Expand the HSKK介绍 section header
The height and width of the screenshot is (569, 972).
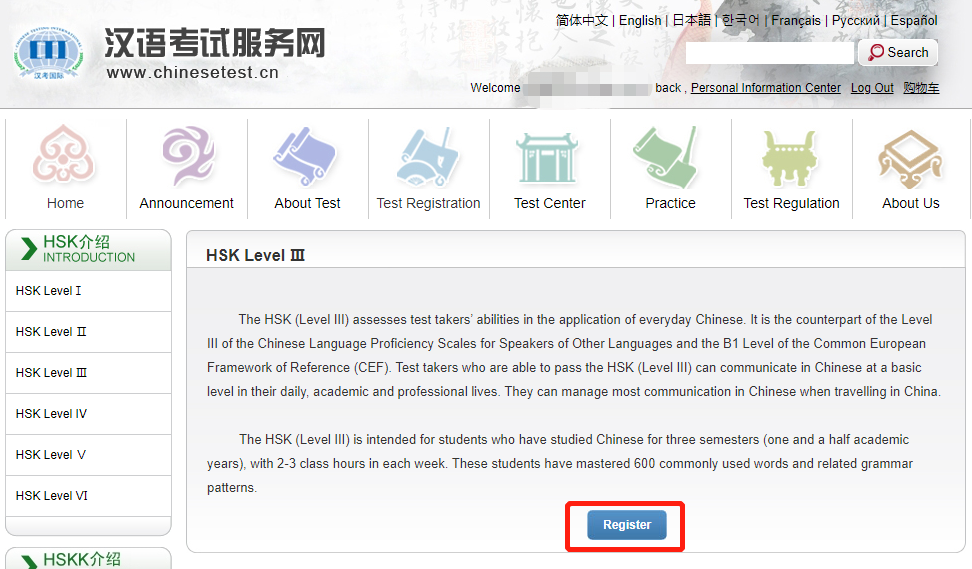[x=88, y=559]
